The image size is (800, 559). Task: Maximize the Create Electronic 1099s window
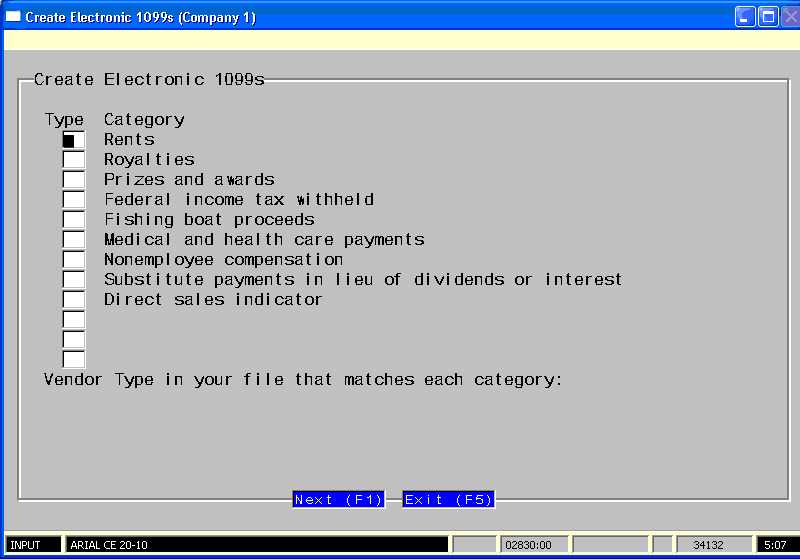click(768, 17)
